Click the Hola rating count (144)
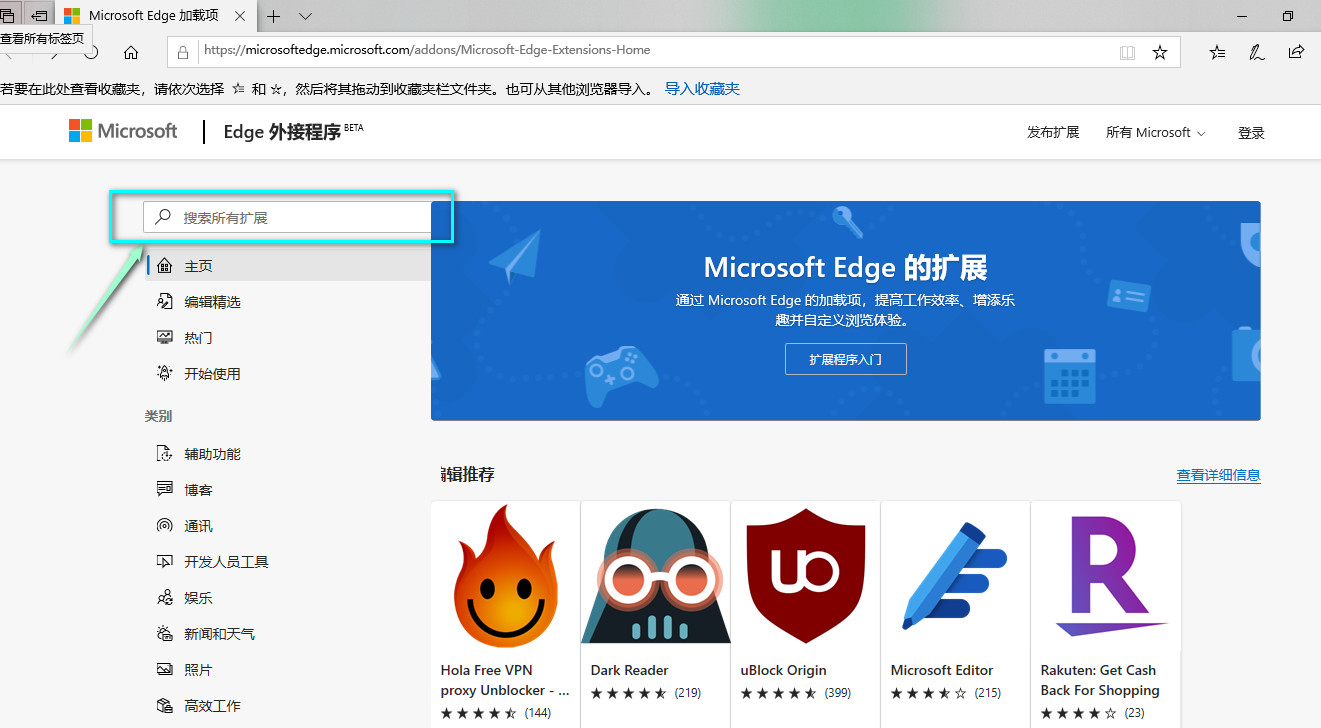This screenshot has height=728, width=1321. 537,713
